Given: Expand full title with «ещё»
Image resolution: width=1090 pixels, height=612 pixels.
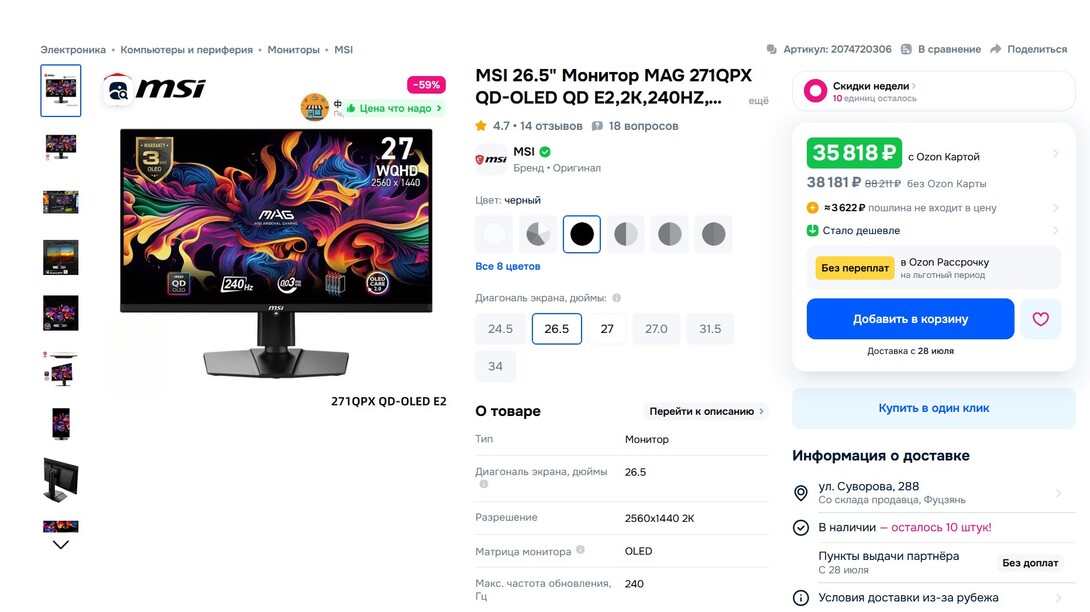Looking at the screenshot, I should click(x=759, y=100).
